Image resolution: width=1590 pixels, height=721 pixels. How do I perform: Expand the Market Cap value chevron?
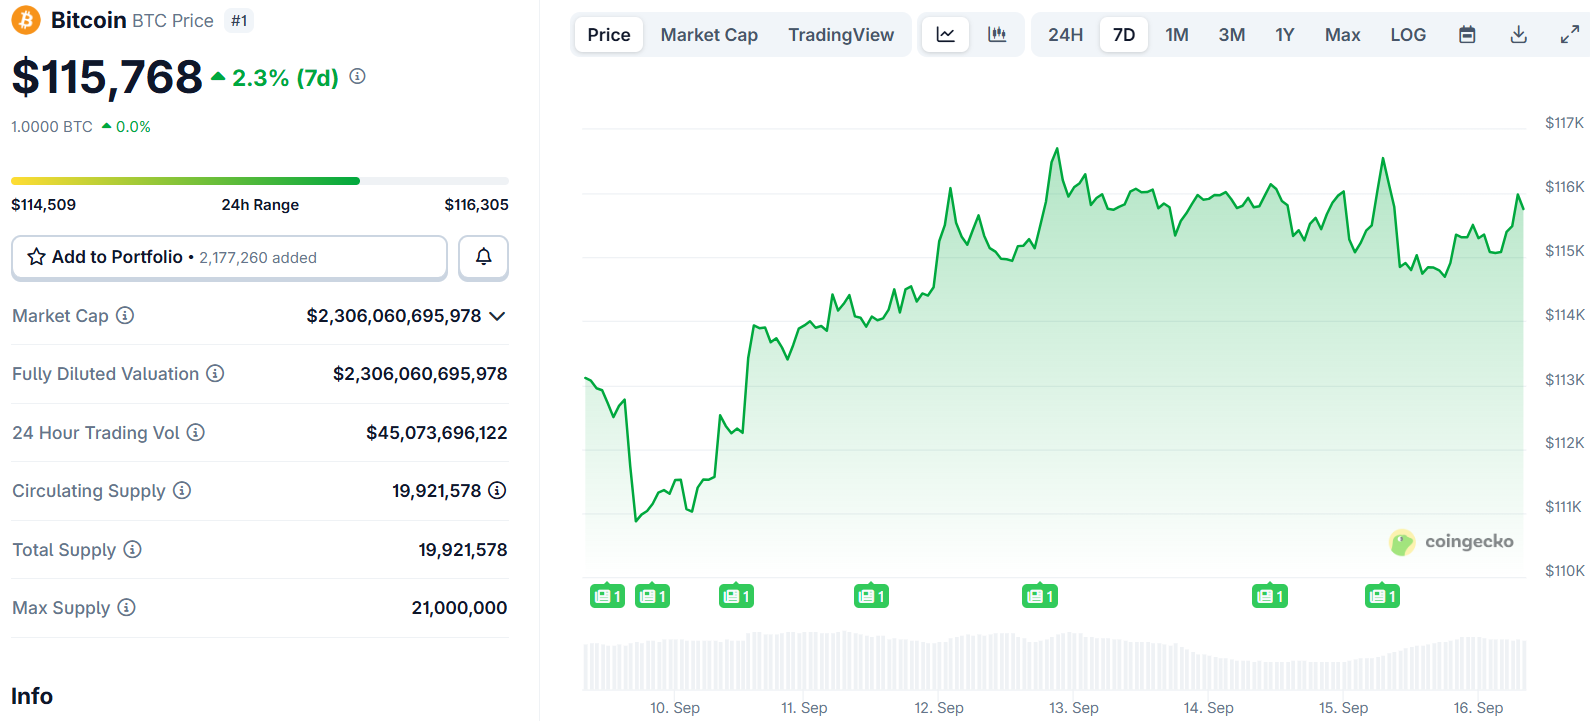pyautogui.click(x=497, y=316)
